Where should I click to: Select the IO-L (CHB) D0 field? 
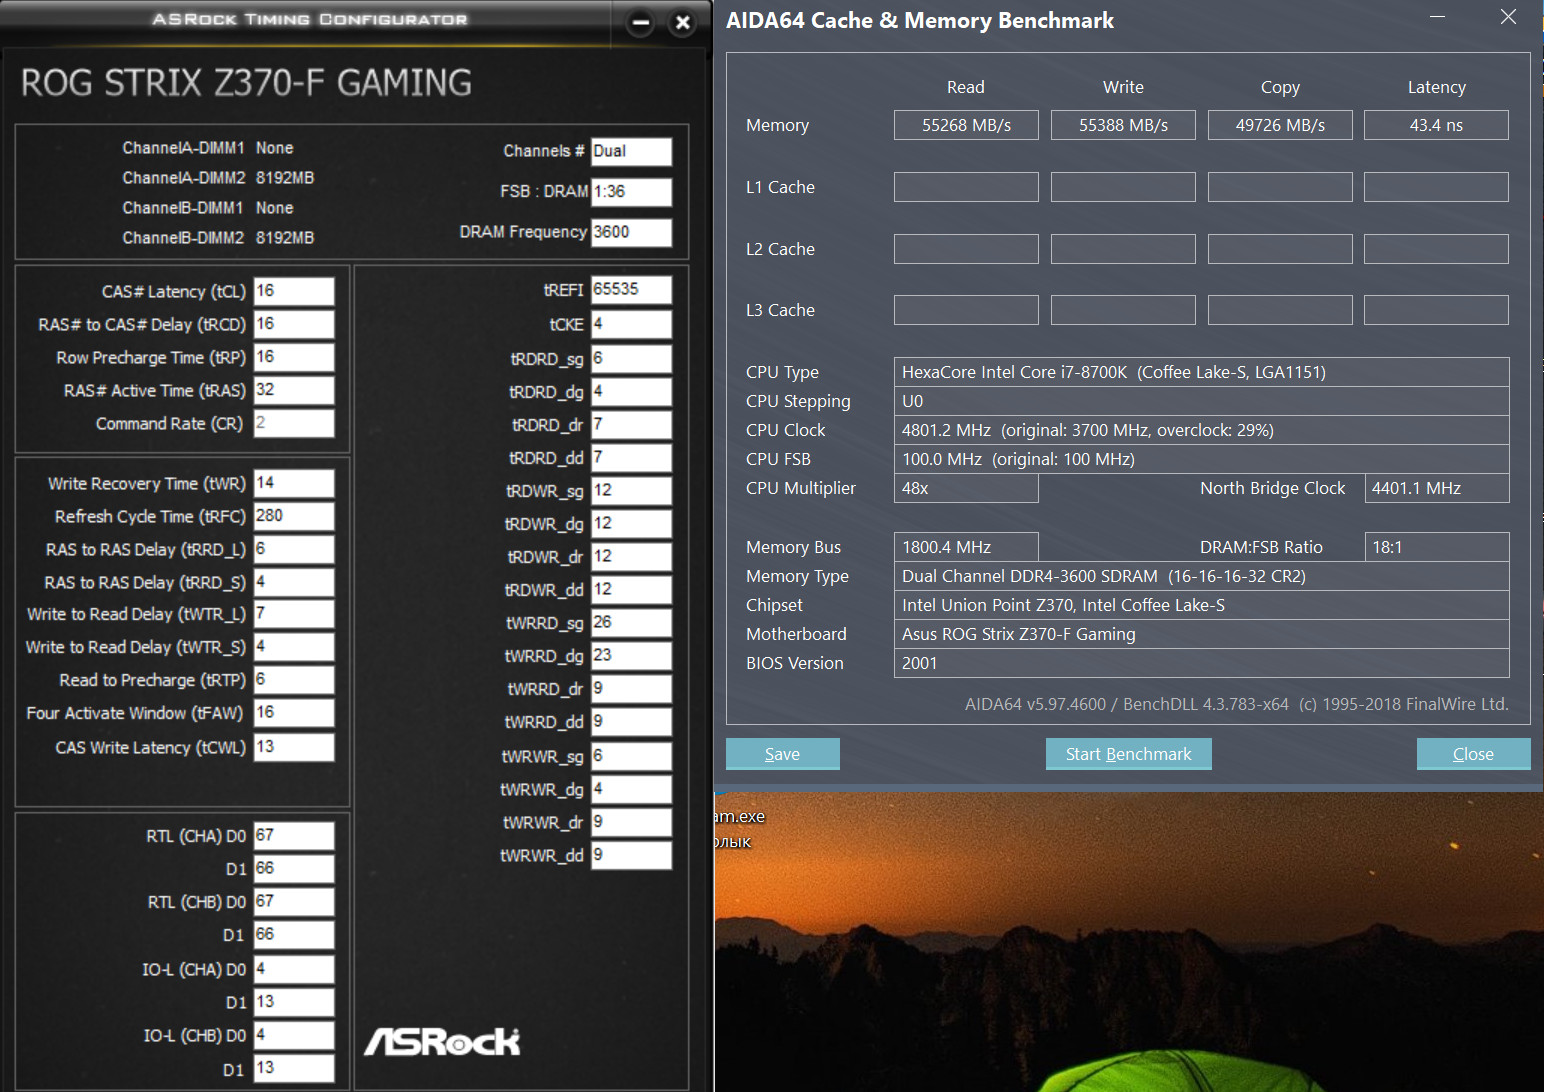(x=294, y=1035)
